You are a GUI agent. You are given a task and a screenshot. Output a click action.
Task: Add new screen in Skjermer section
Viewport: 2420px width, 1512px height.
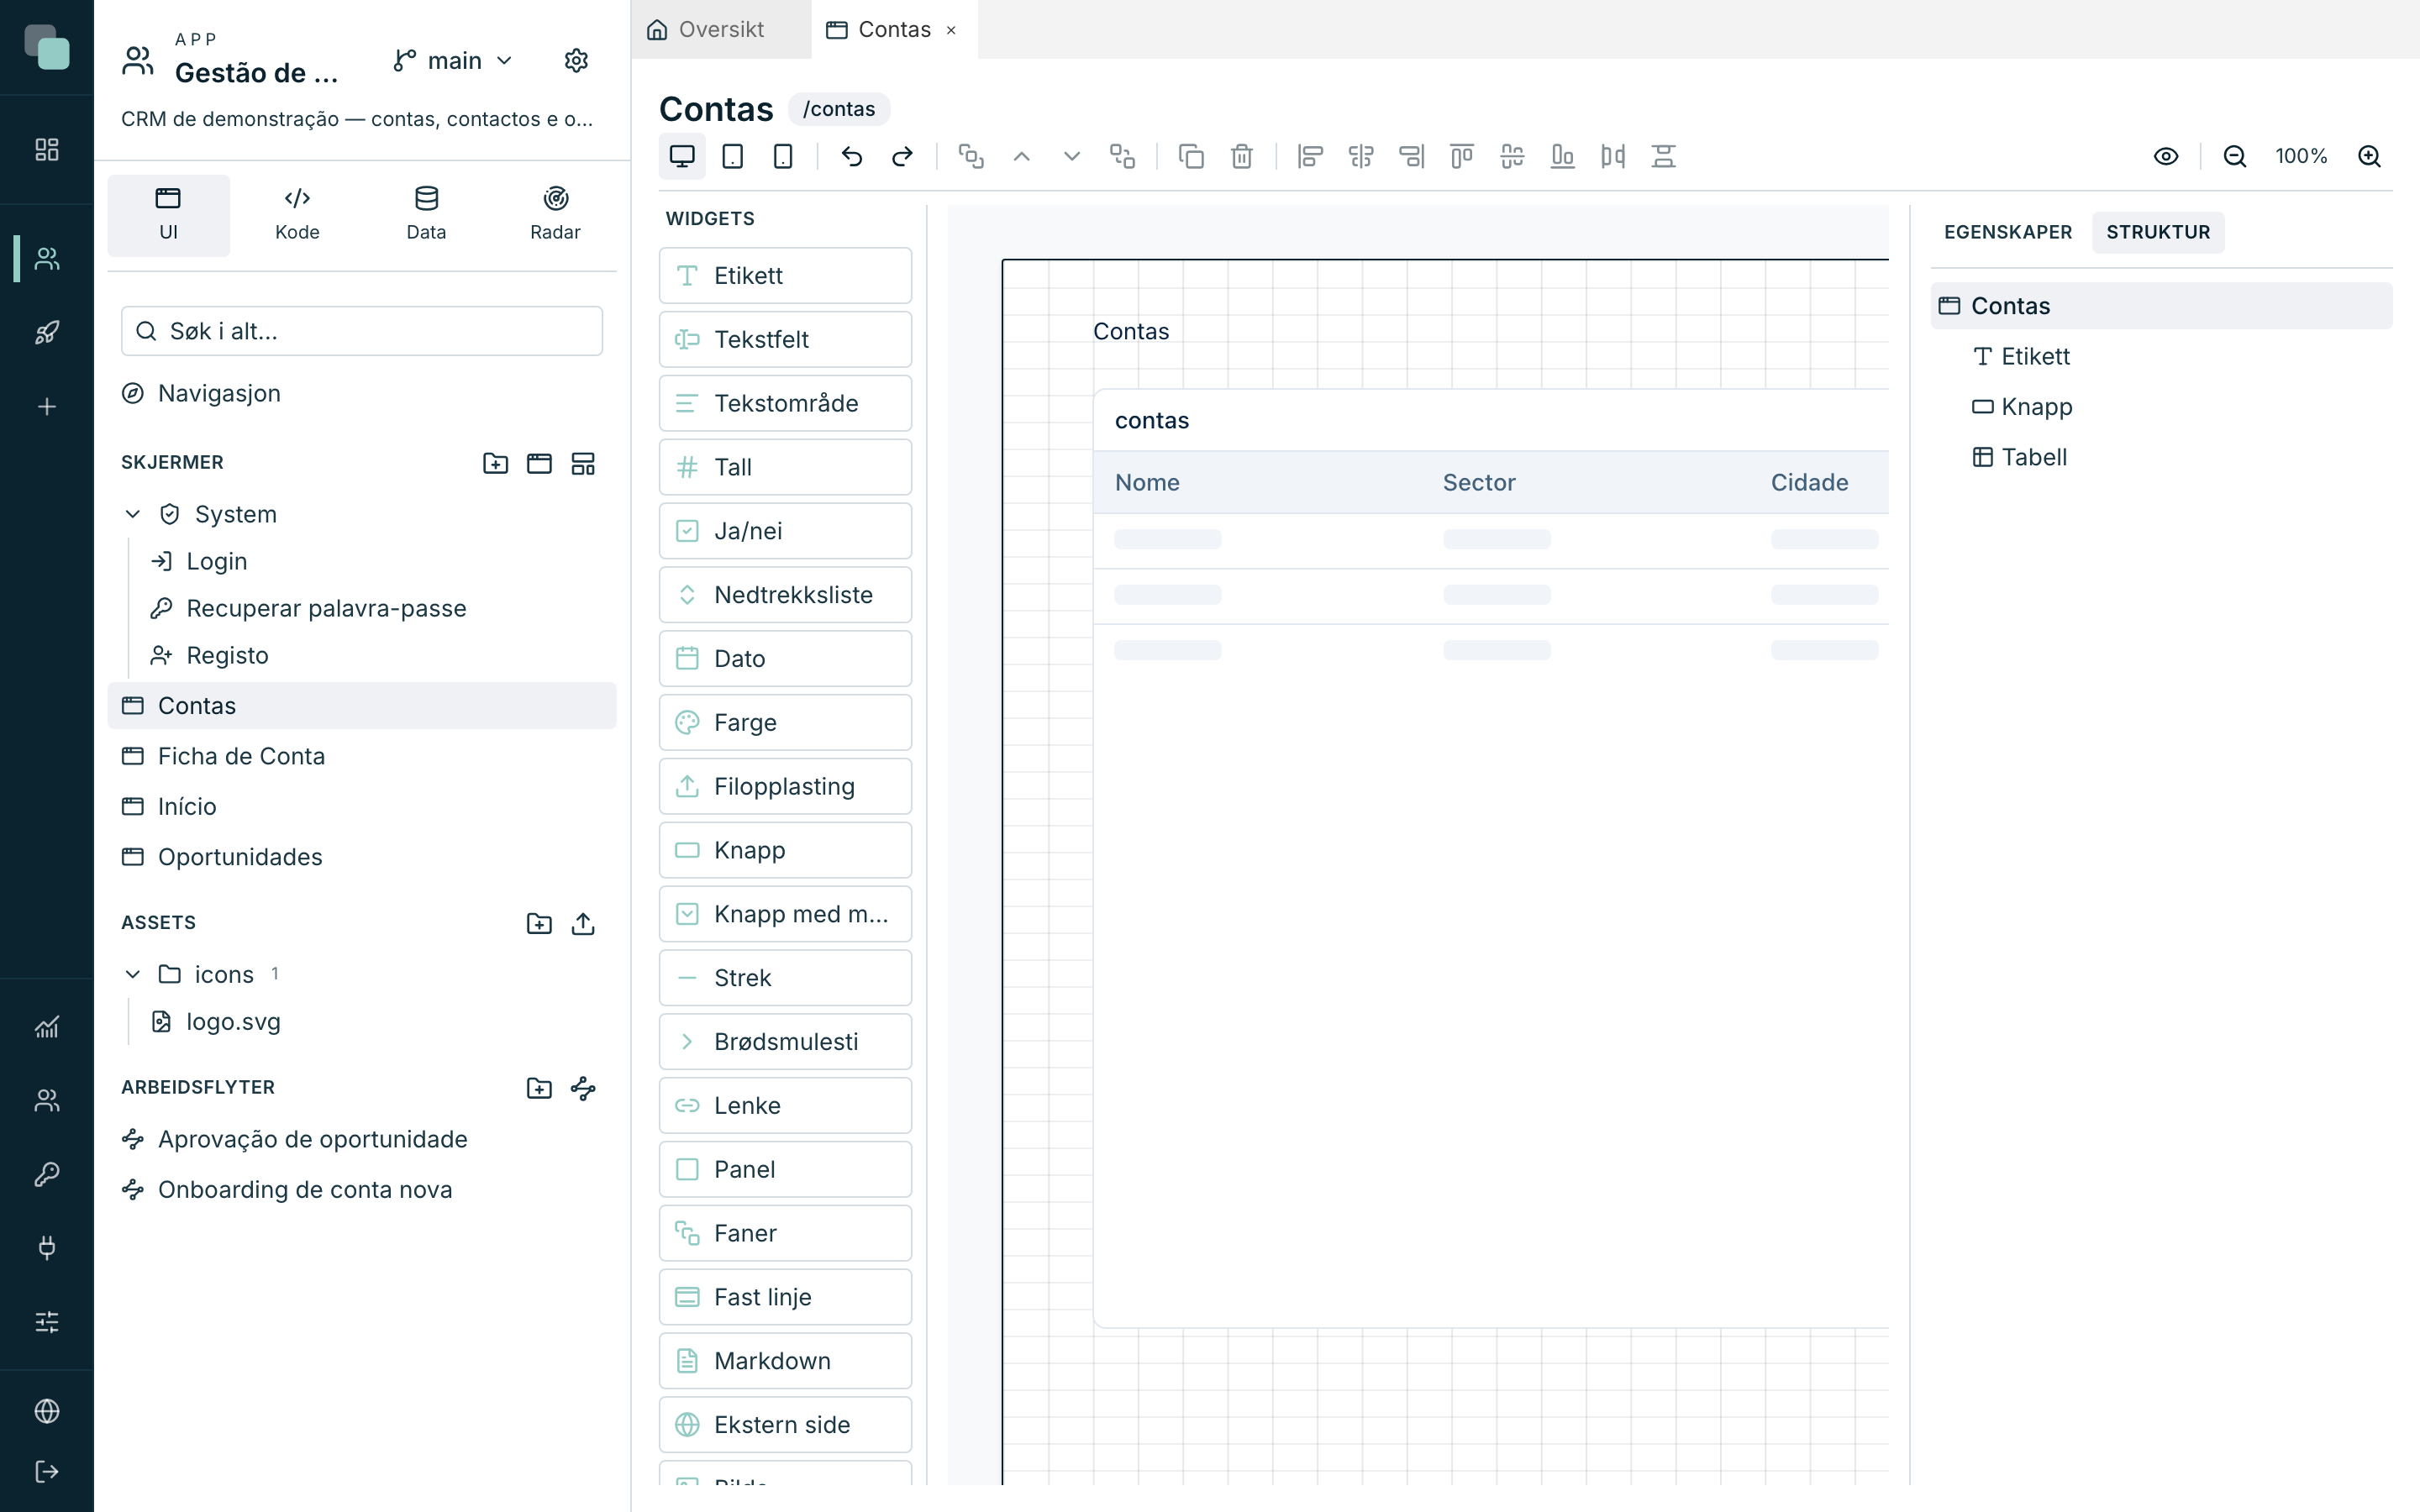tap(539, 463)
